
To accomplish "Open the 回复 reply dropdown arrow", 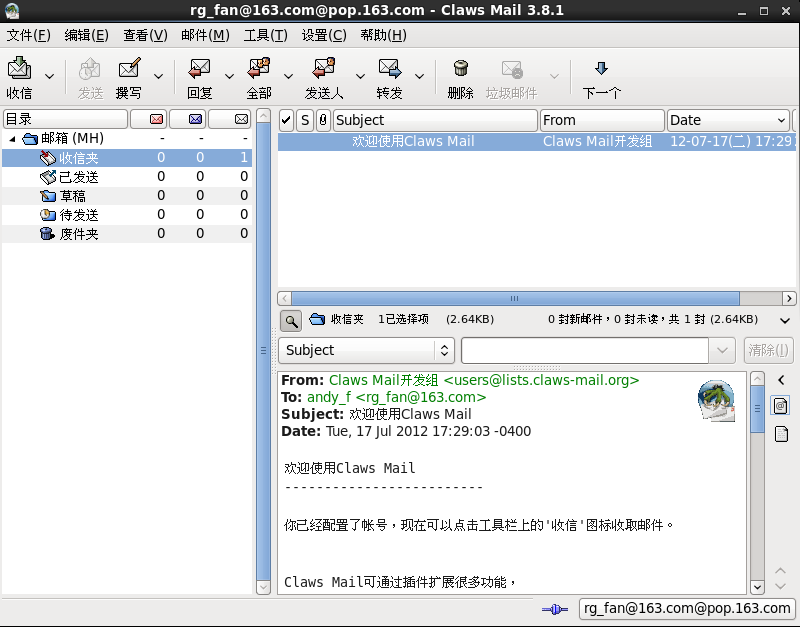I will pyautogui.click(x=230, y=77).
